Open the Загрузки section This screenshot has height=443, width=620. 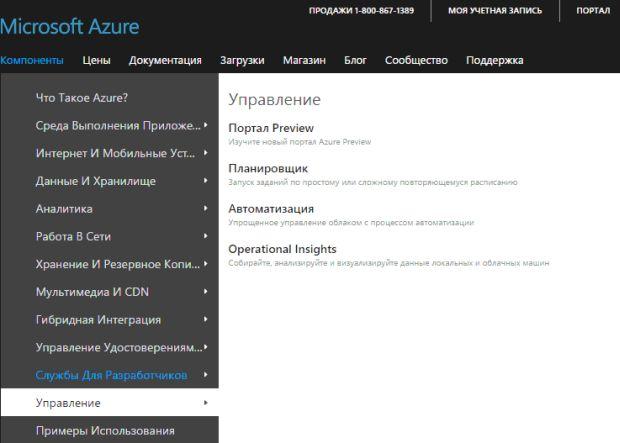pos(242,60)
